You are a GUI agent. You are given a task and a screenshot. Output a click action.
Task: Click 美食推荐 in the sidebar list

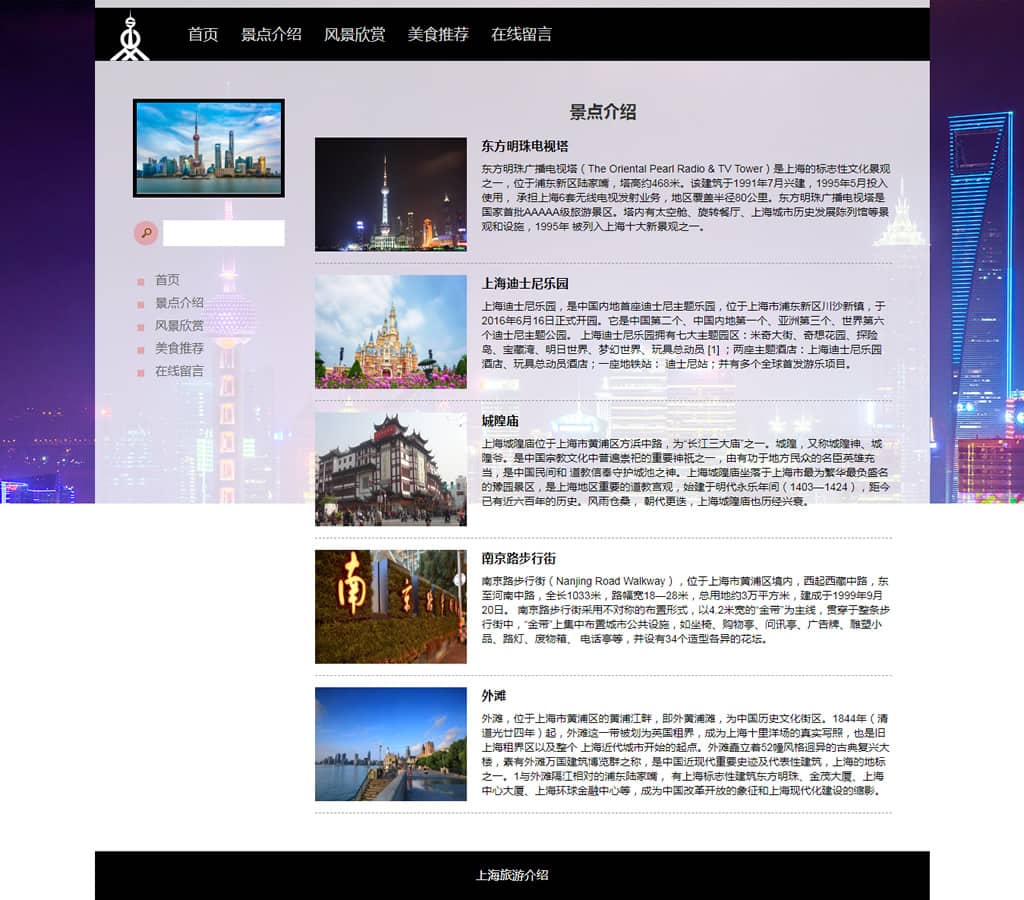pyautogui.click(x=179, y=349)
